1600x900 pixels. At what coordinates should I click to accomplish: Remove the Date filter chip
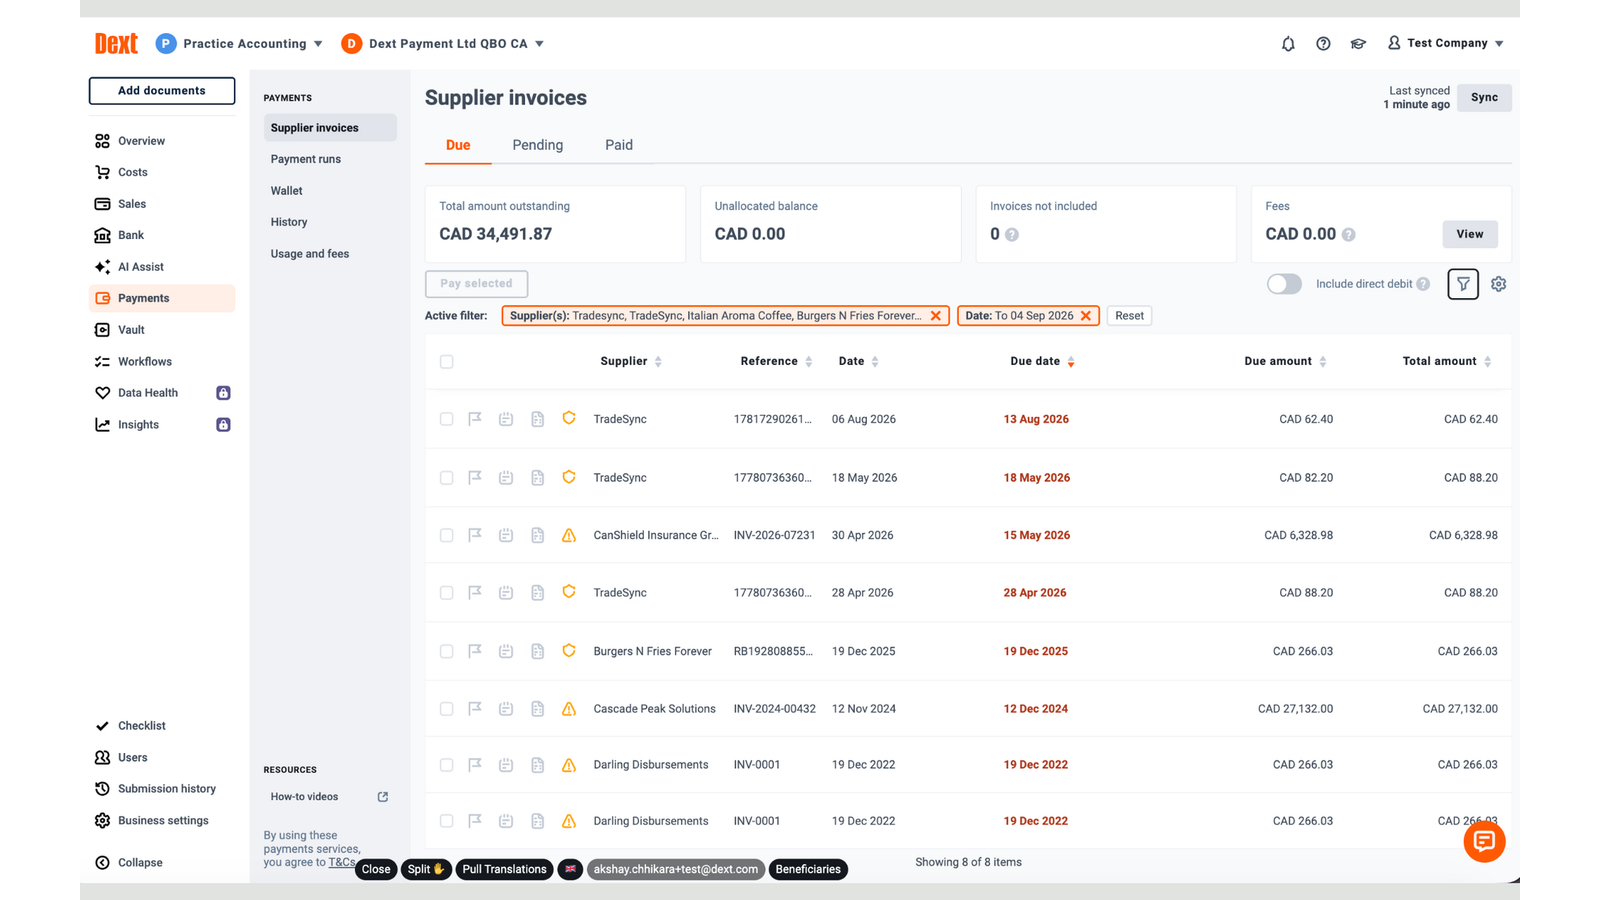tap(1086, 316)
